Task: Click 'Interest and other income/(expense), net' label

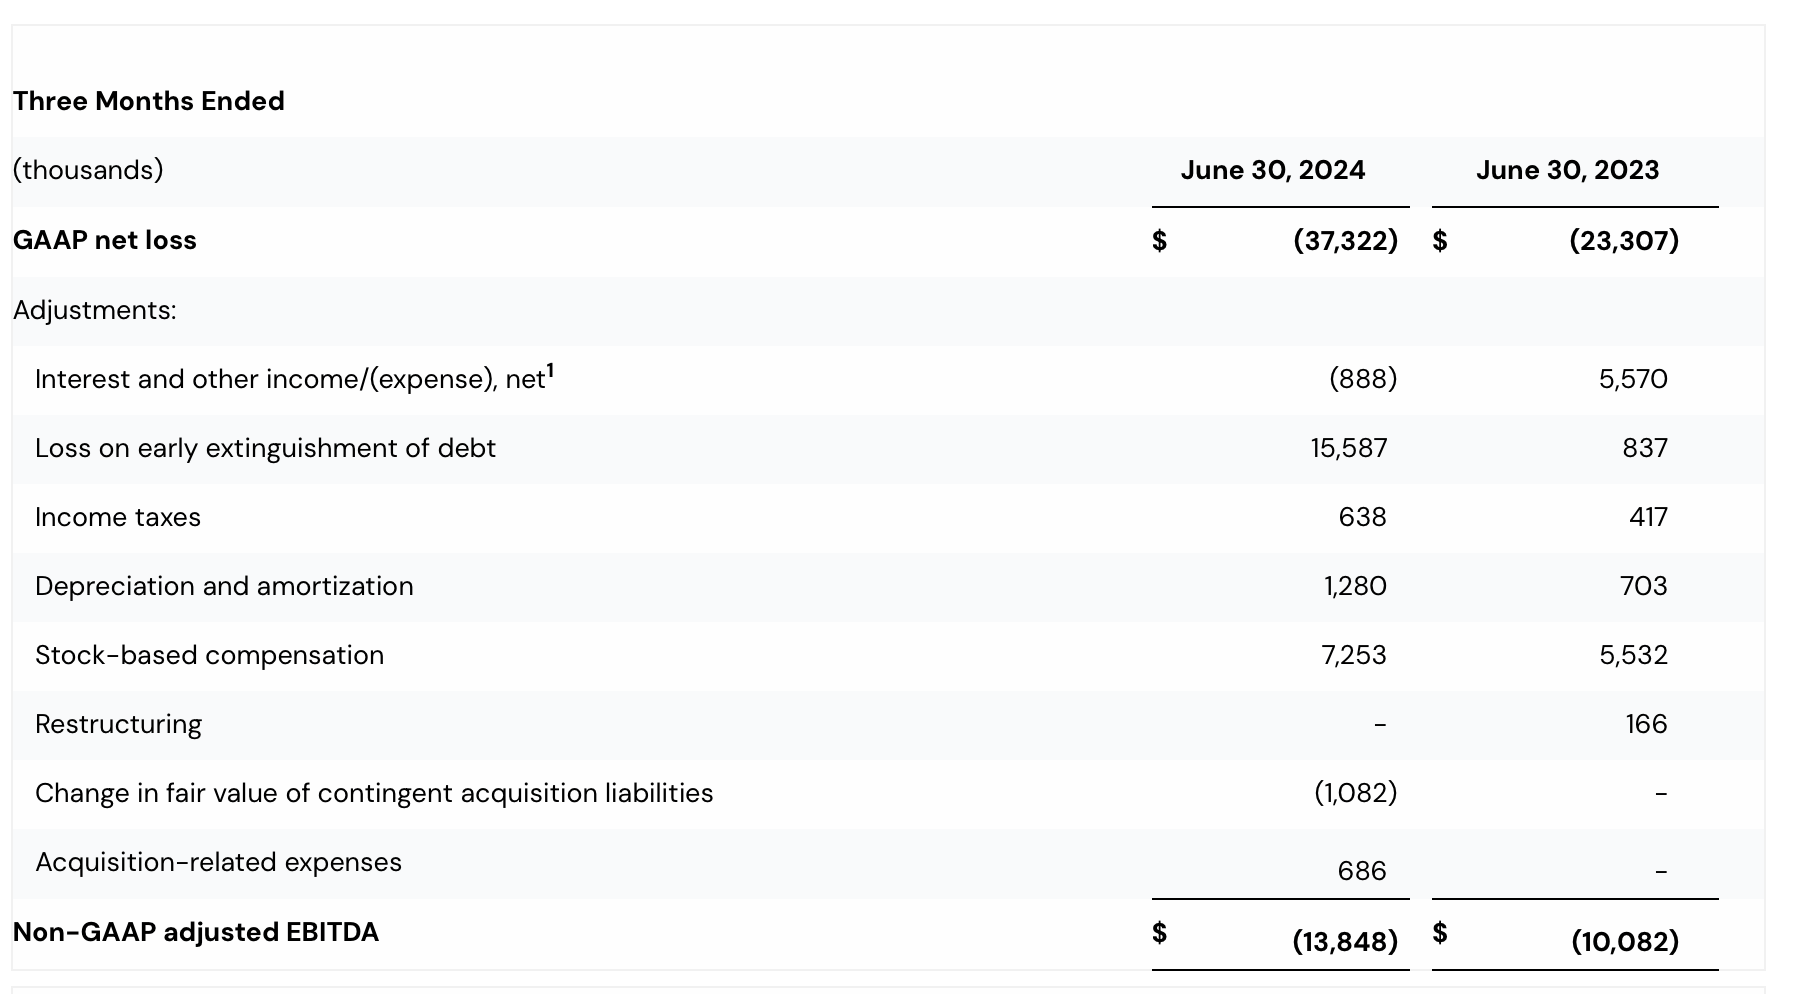Action: pos(290,379)
